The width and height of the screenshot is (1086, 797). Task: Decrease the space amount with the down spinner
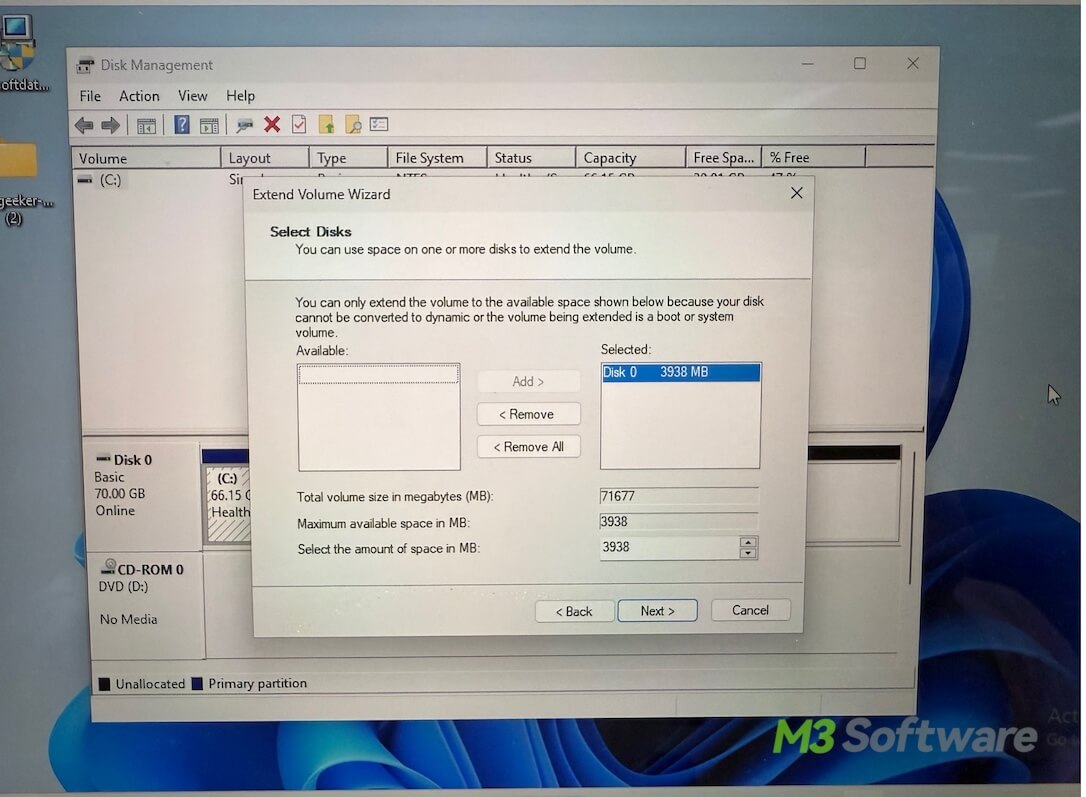click(748, 553)
